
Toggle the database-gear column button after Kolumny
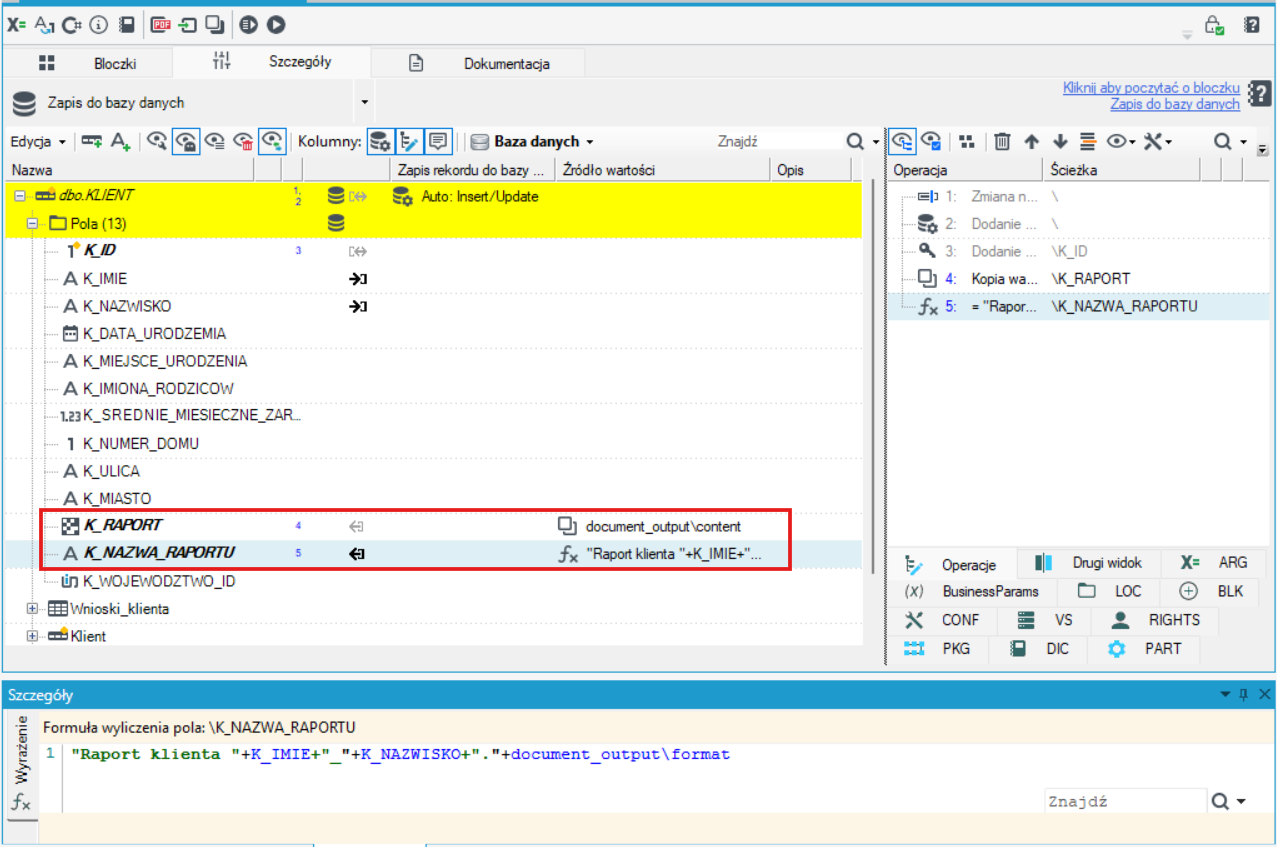(x=379, y=142)
